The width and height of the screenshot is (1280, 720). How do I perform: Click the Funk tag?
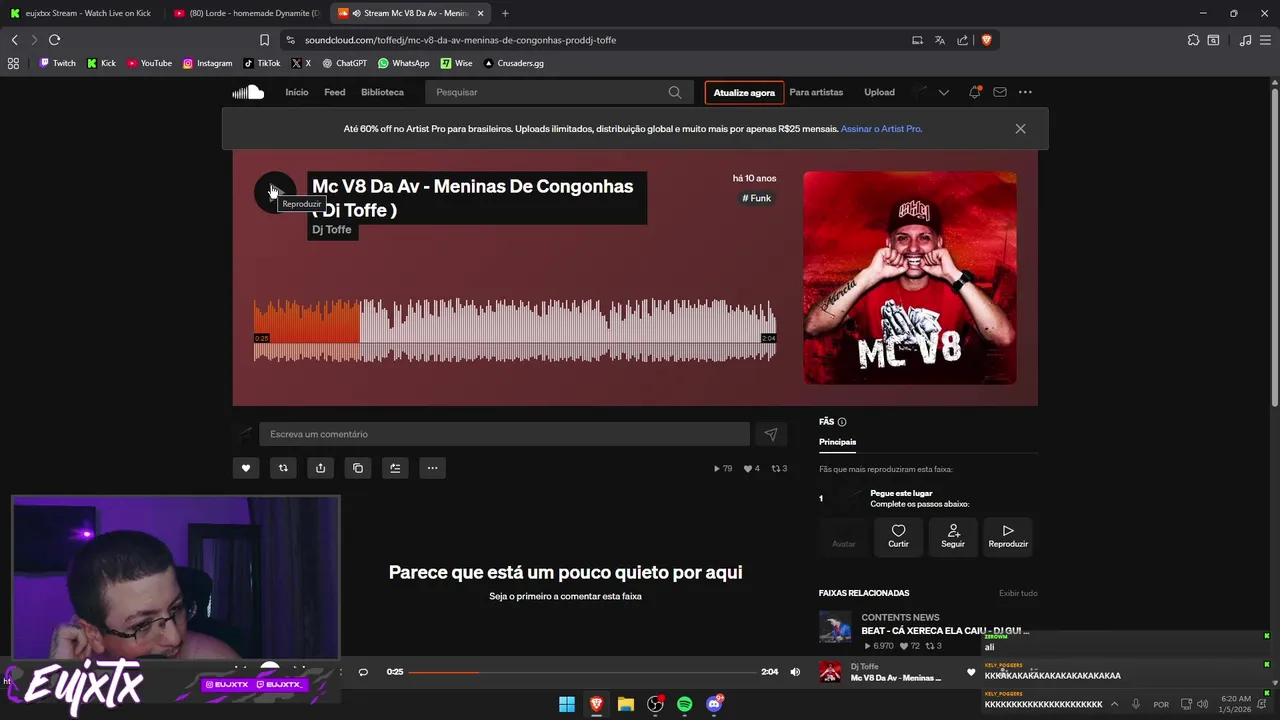(757, 198)
